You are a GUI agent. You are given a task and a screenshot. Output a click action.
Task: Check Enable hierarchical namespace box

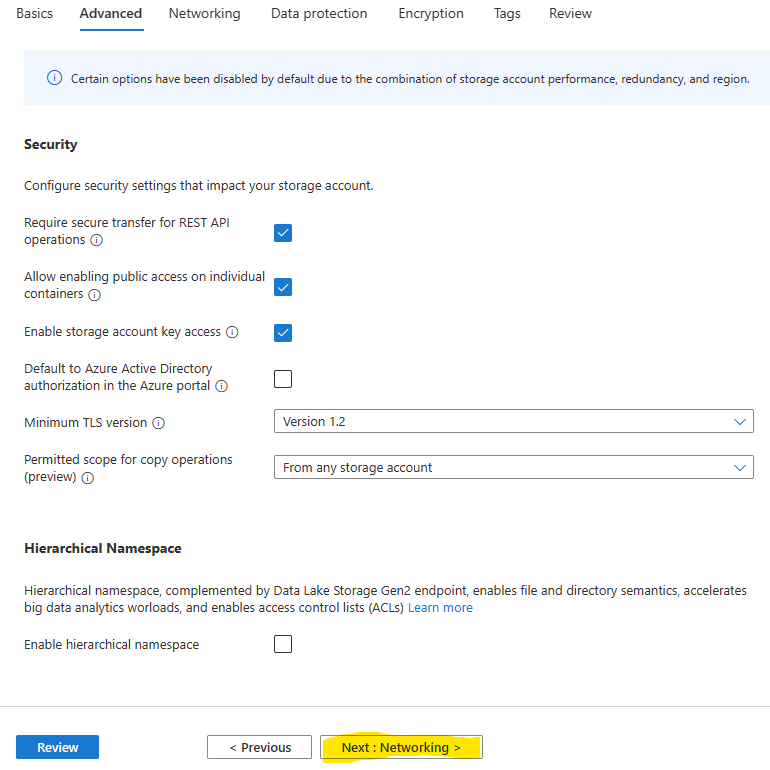(x=283, y=644)
